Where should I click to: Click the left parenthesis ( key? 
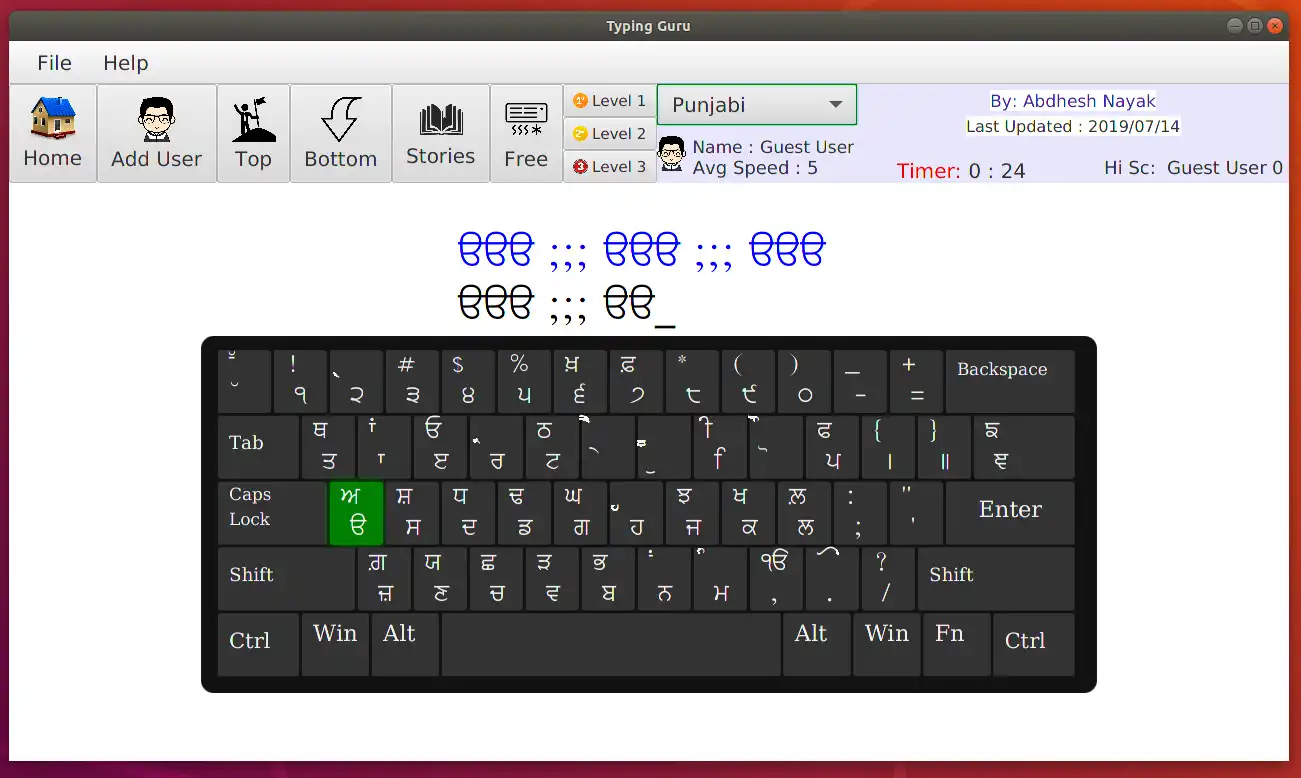[x=748, y=381]
